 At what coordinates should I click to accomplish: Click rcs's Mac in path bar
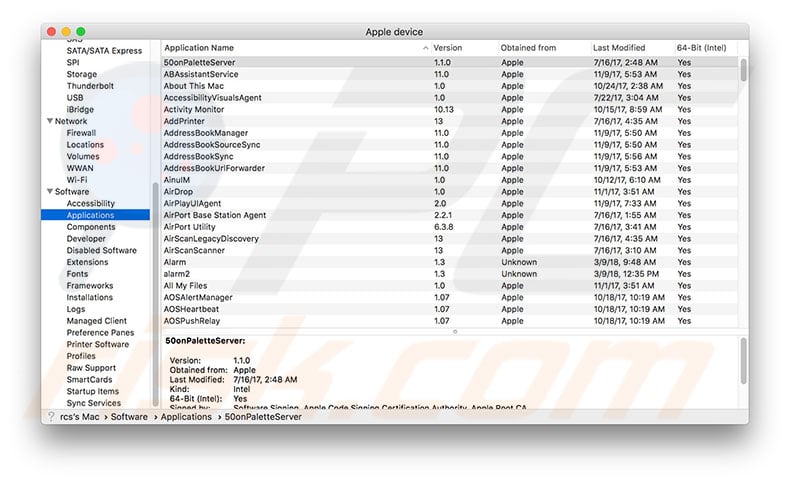point(79,417)
